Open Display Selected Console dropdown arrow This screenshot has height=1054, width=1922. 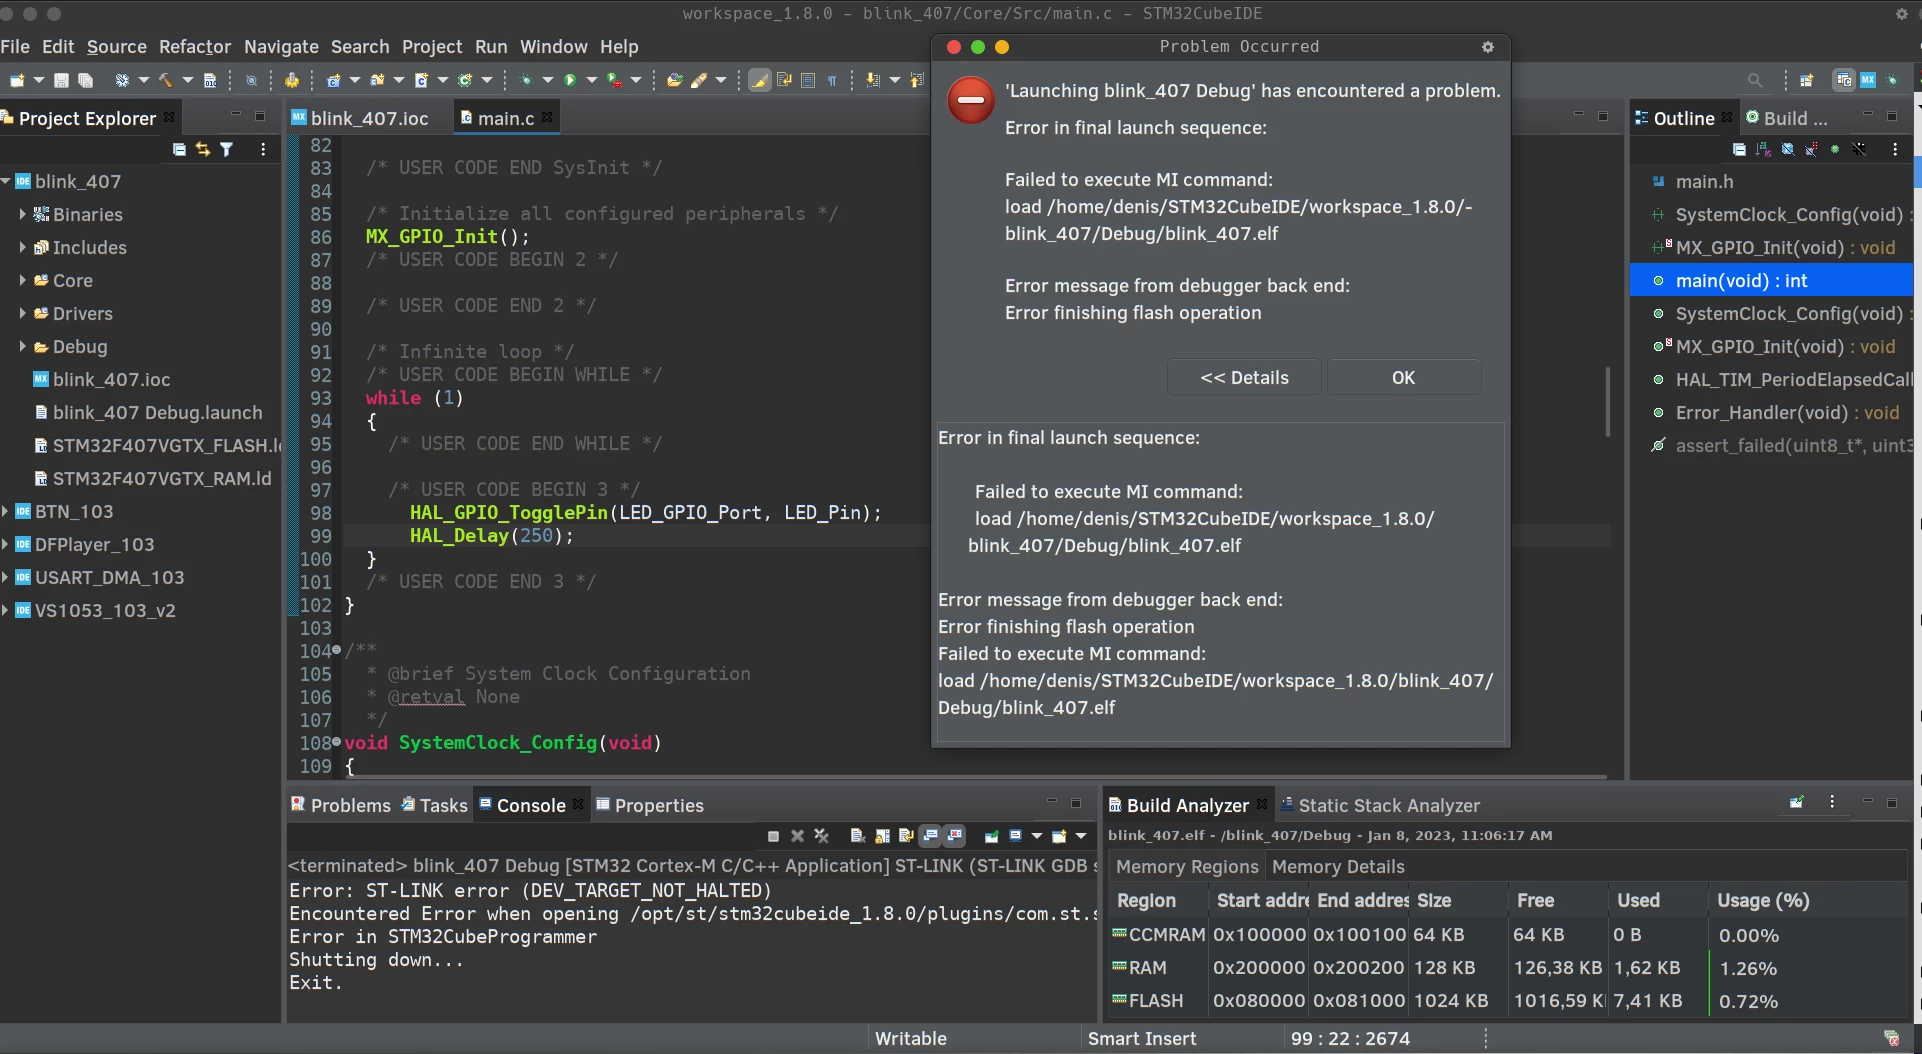tap(1036, 836)
